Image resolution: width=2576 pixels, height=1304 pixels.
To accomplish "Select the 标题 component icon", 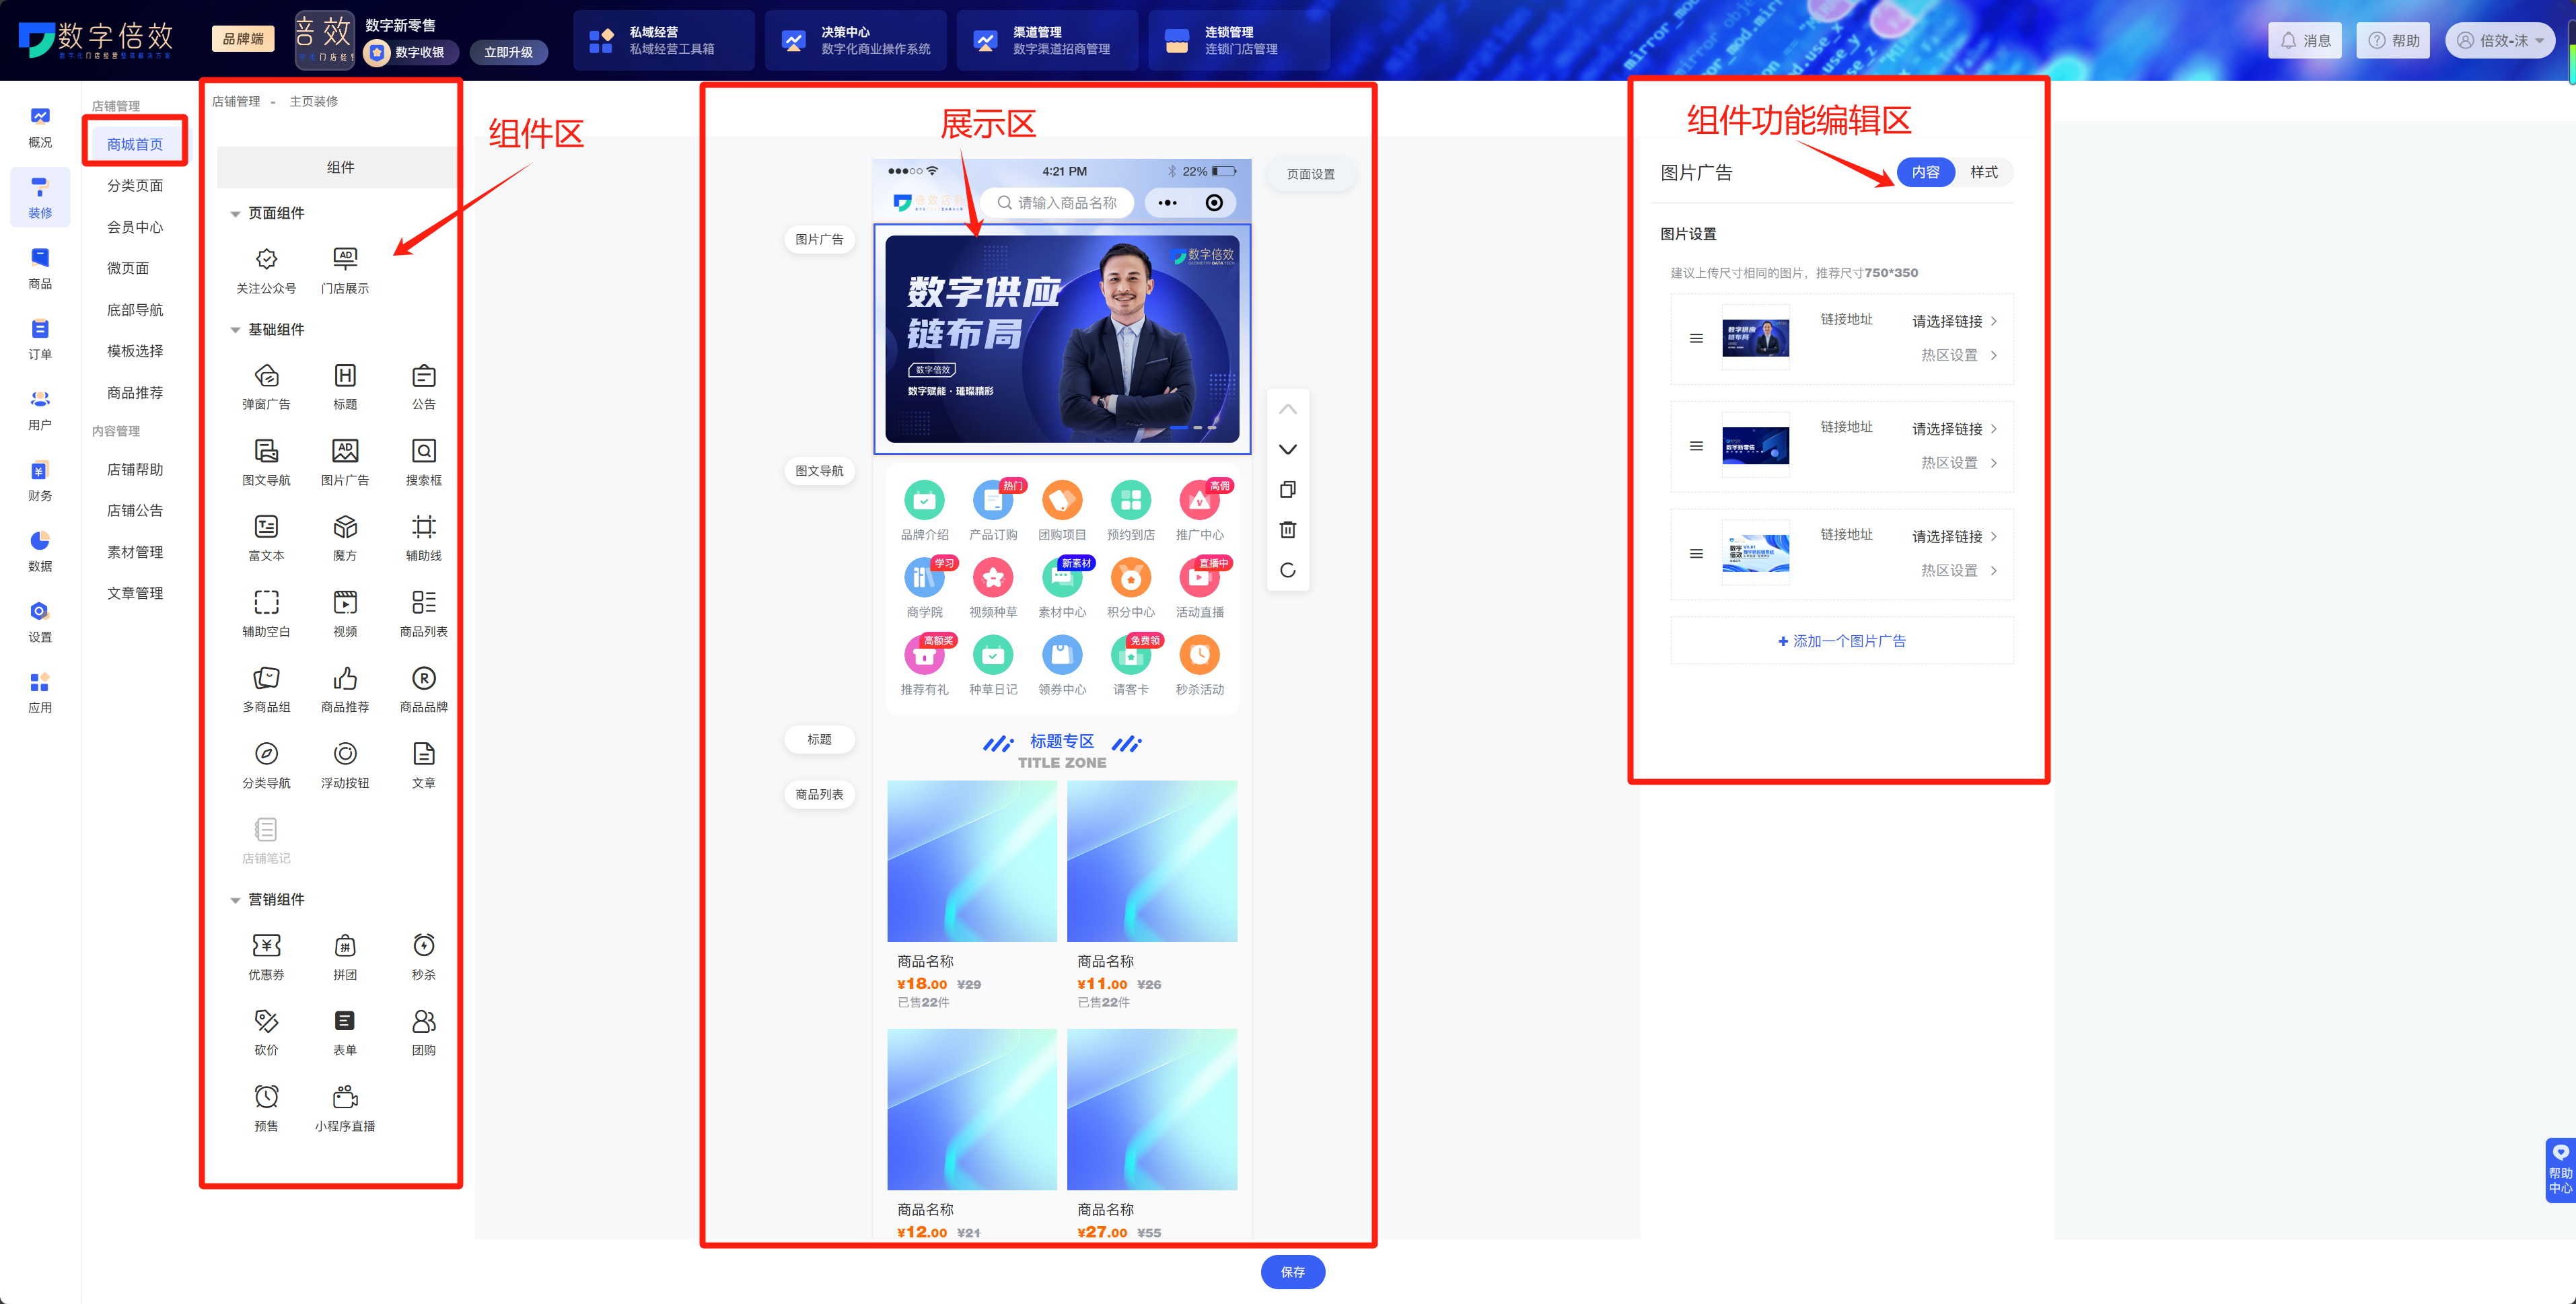I will [x=345, y=376].
